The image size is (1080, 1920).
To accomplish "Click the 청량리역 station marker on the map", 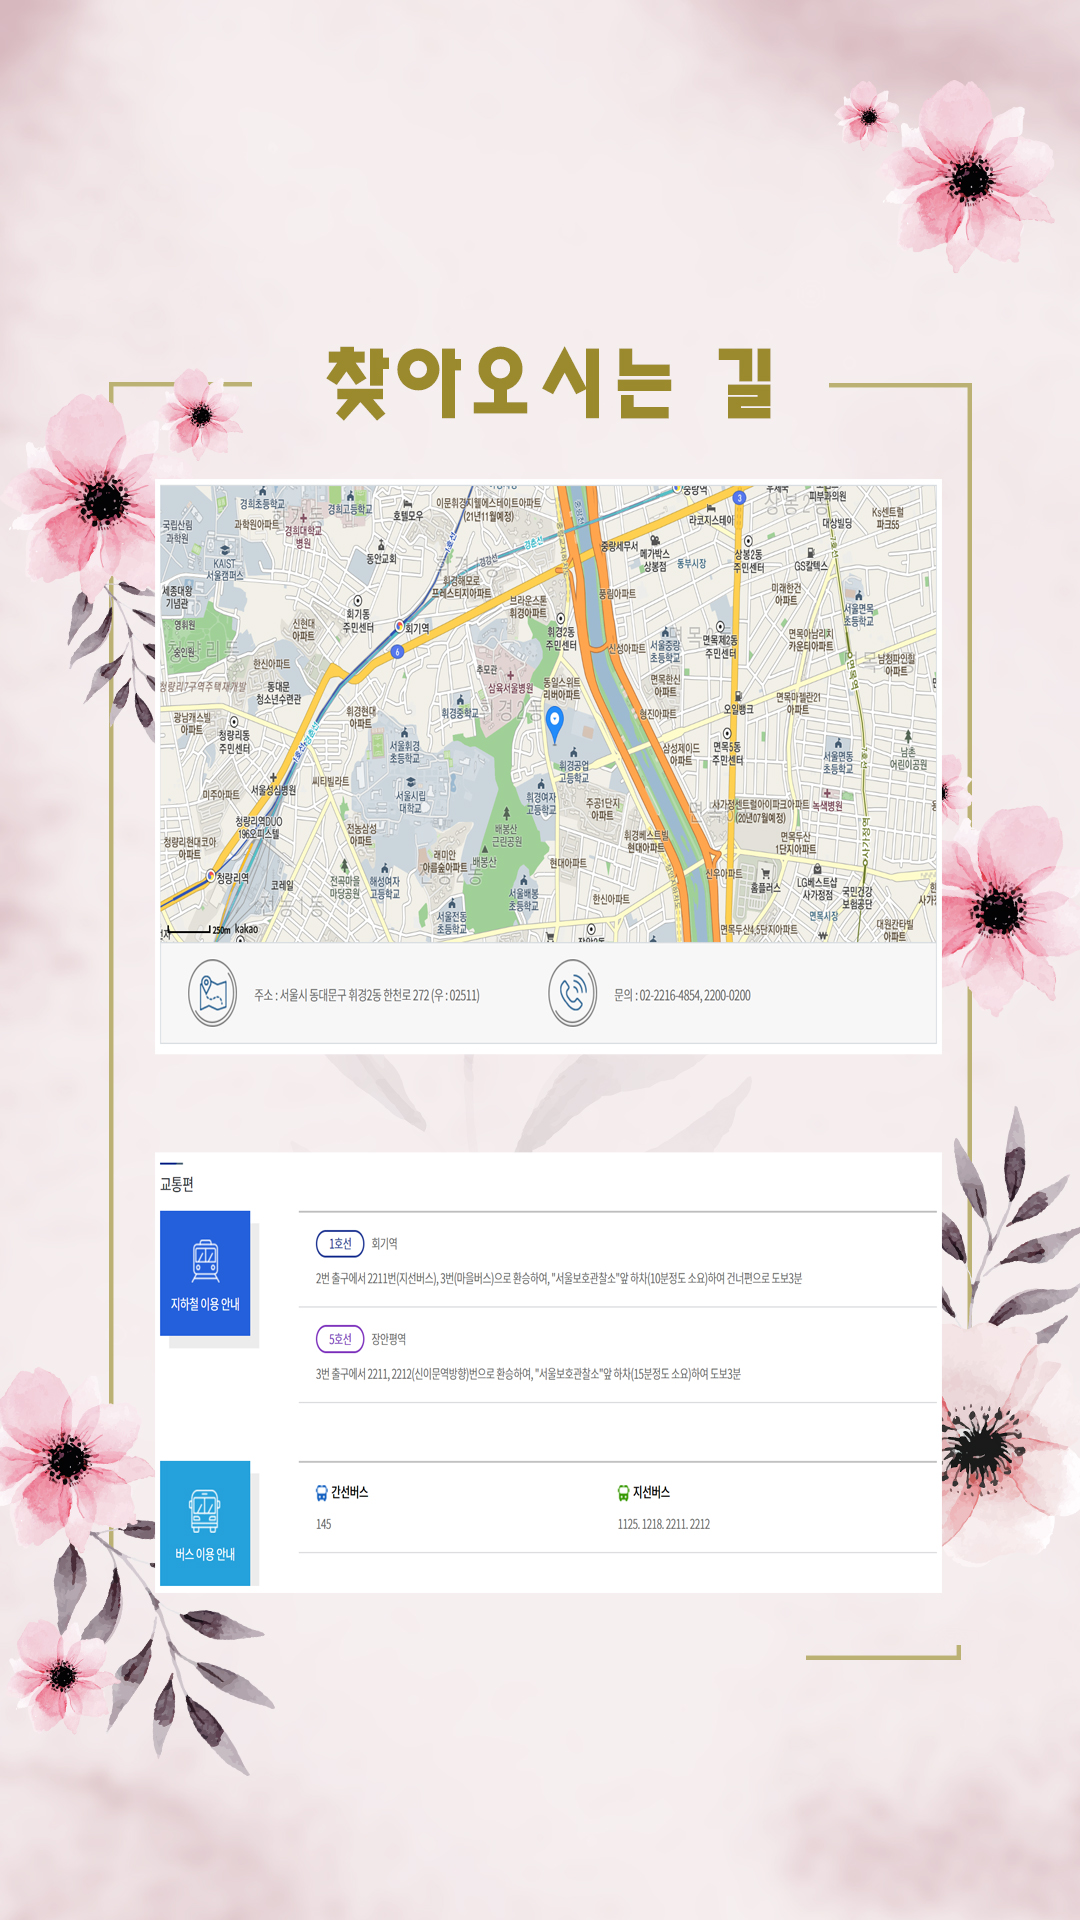I will [x=211, y=876].
